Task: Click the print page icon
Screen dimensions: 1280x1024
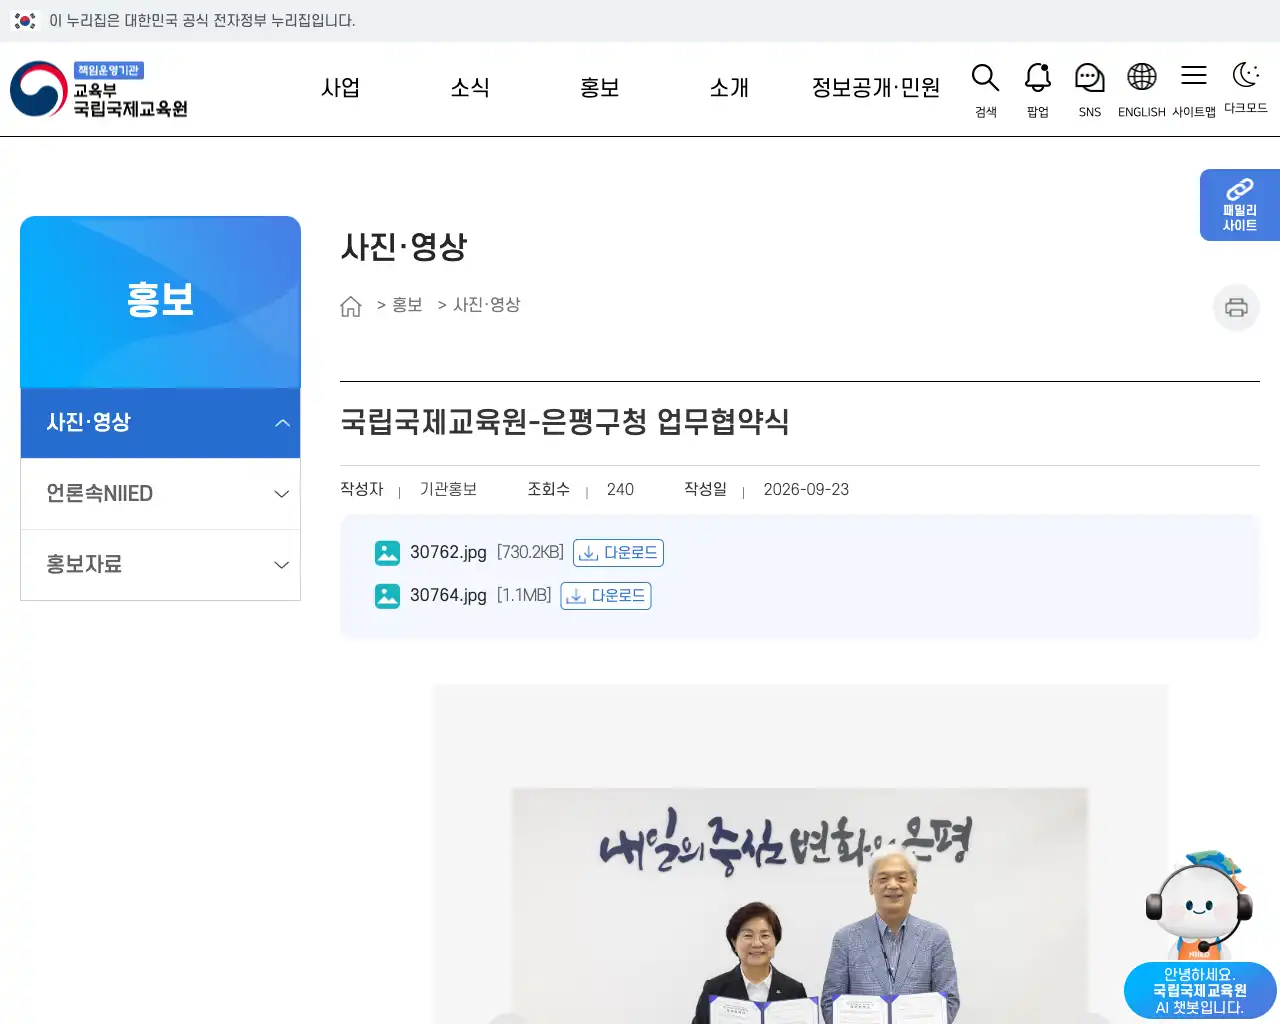Action: coord(1236,307)
